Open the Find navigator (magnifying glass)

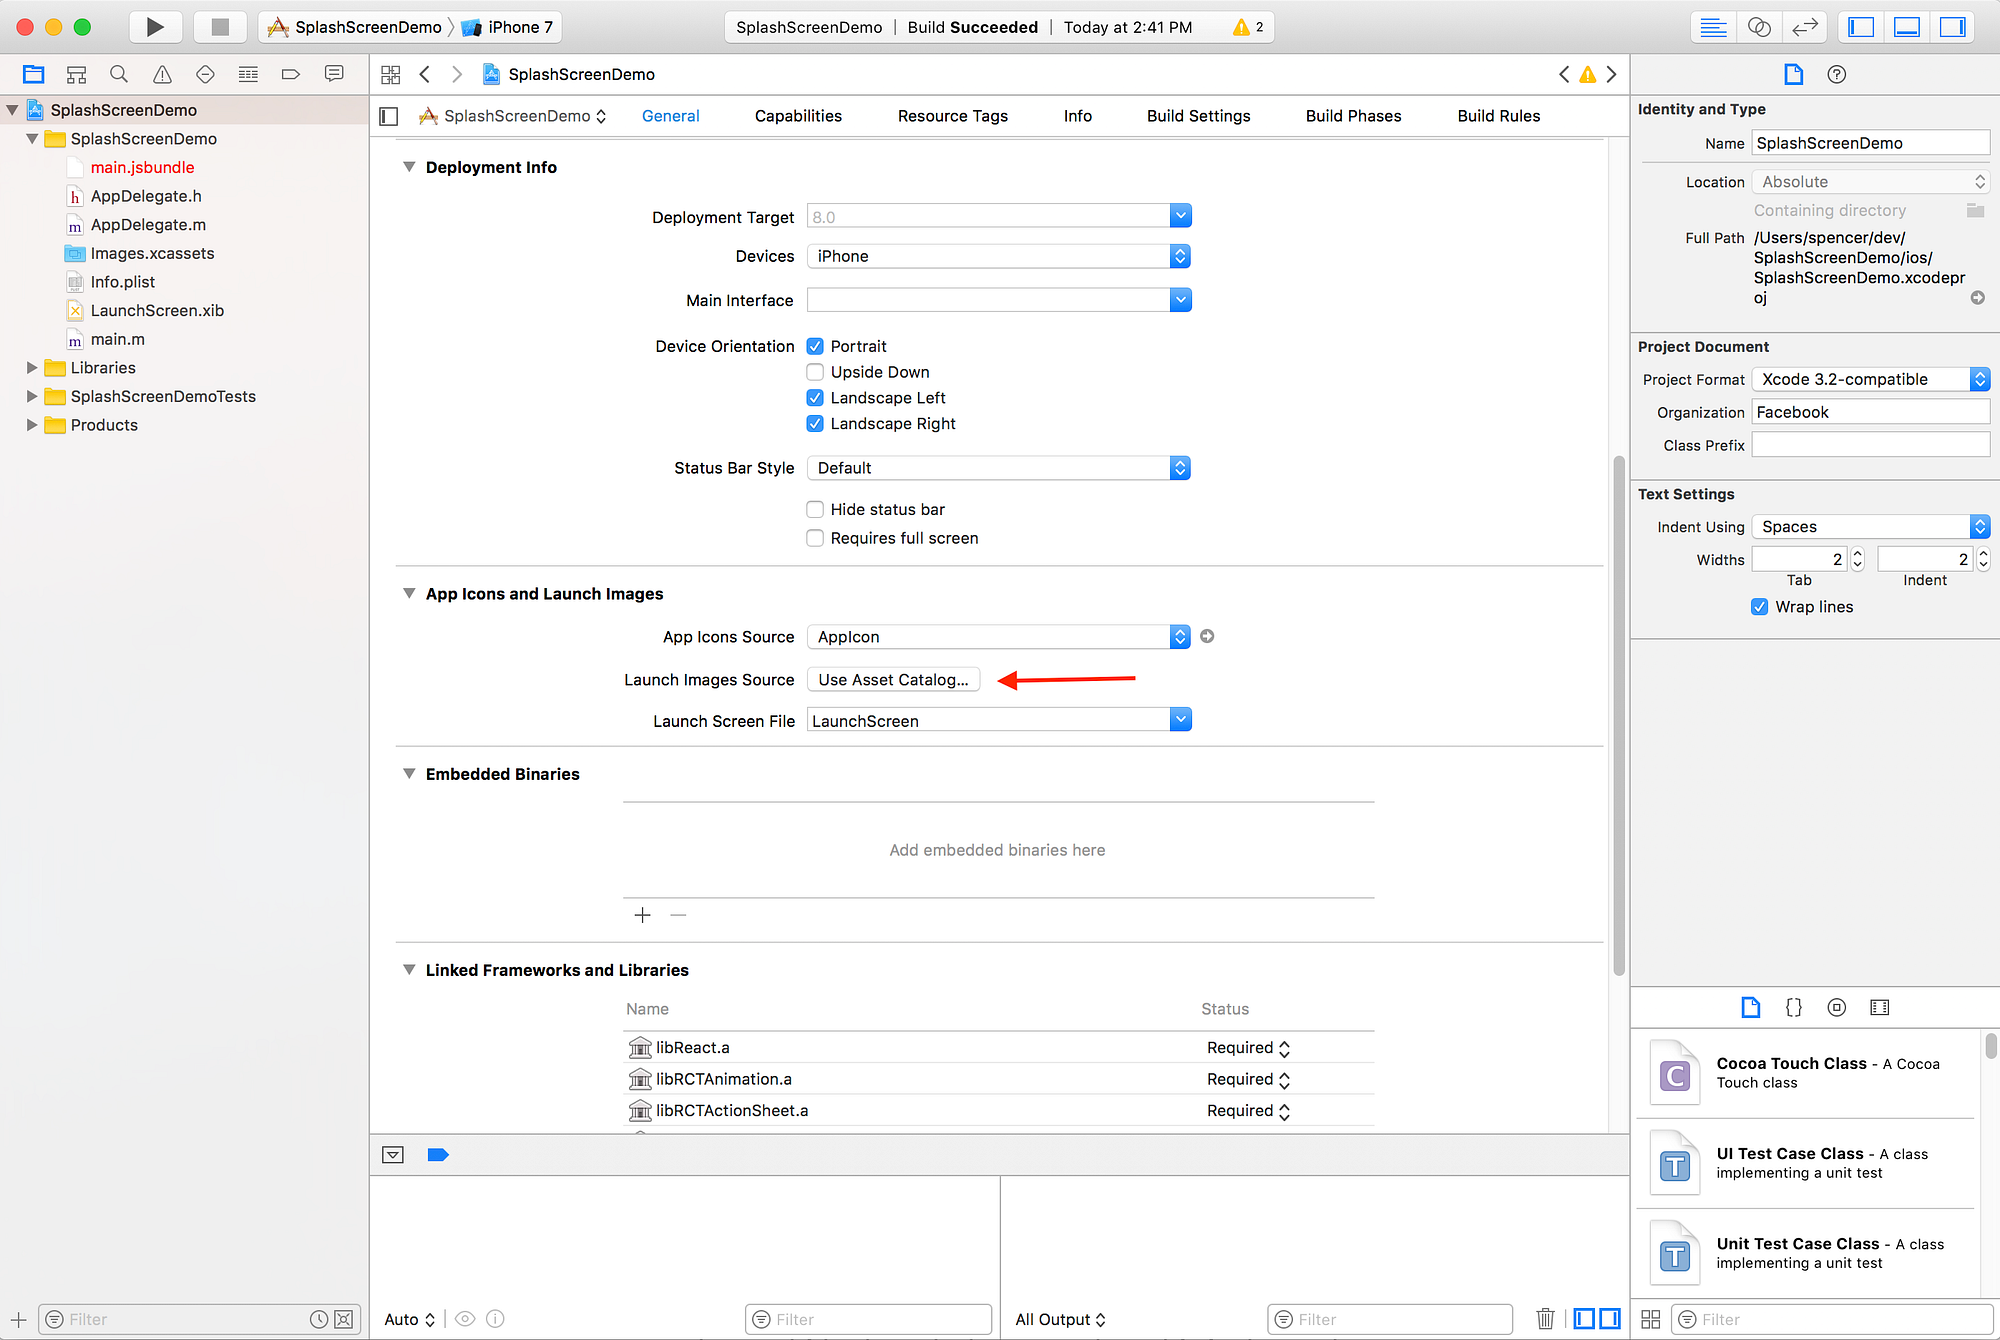click(x=119, y=74)
